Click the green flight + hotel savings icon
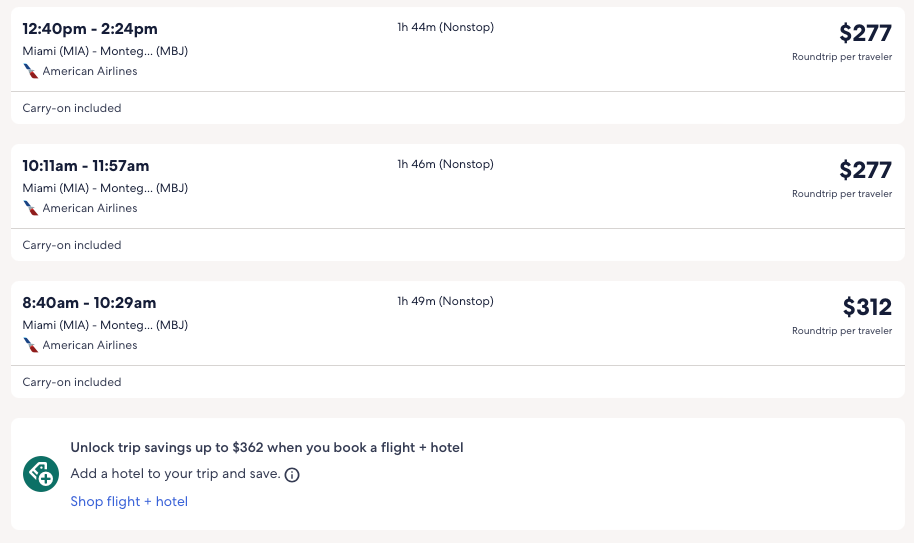Viewport: 914px width, 543px height. (x=41, y=474)
